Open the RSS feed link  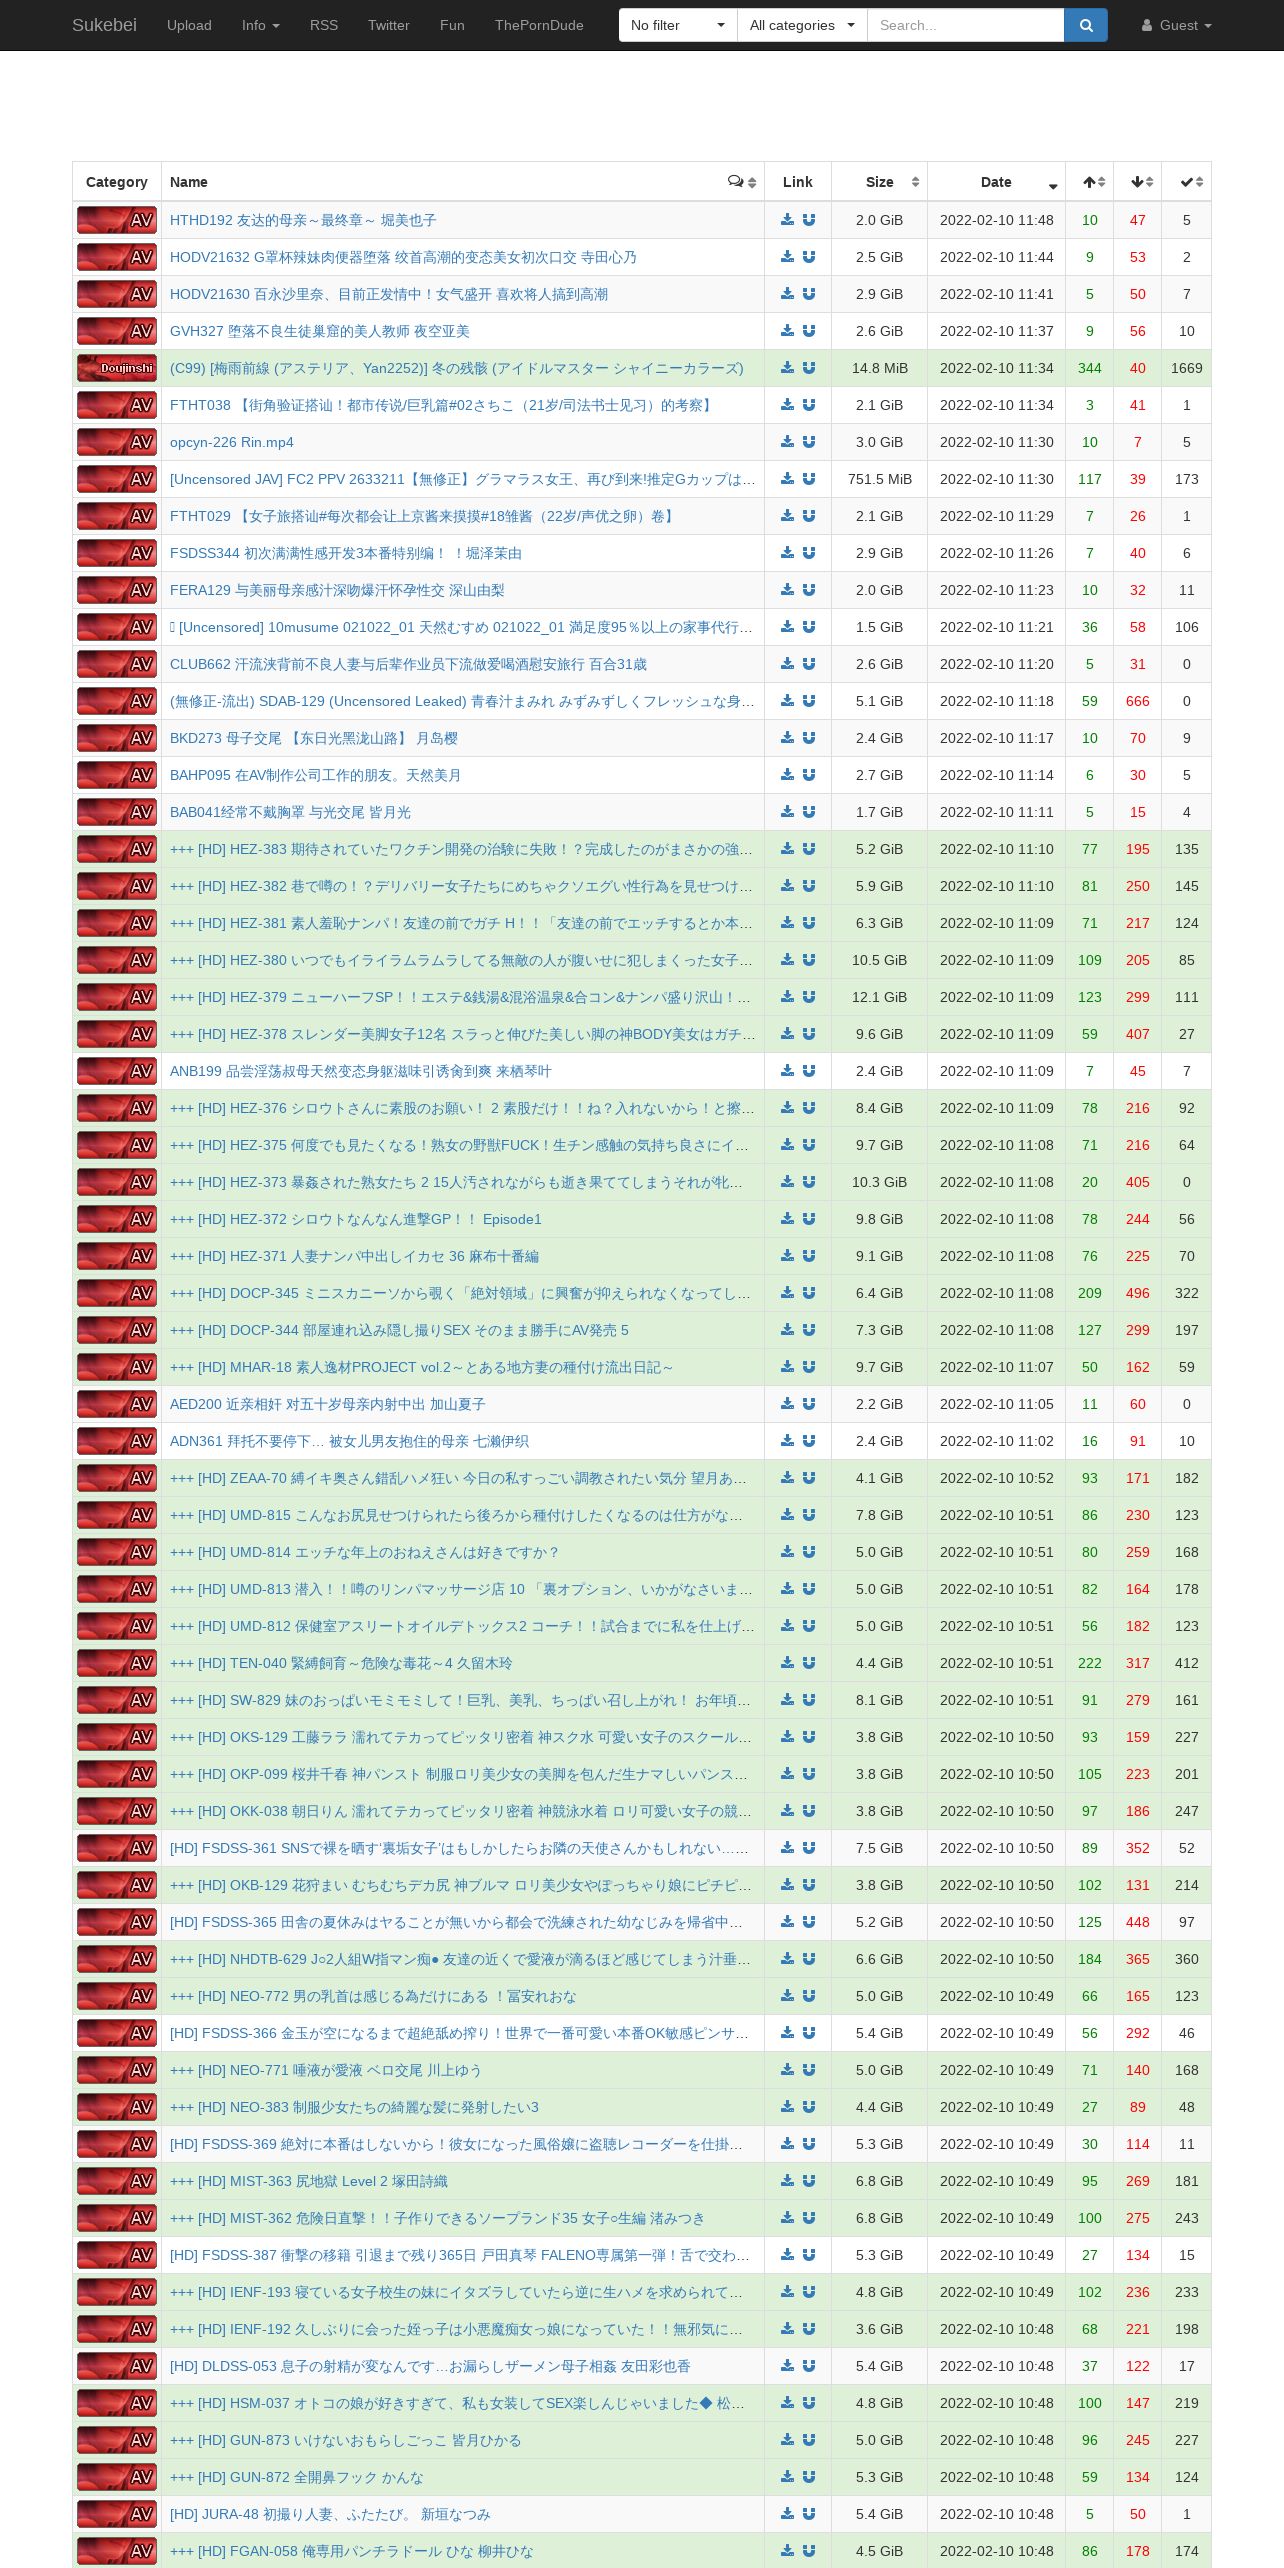point(324,25)
